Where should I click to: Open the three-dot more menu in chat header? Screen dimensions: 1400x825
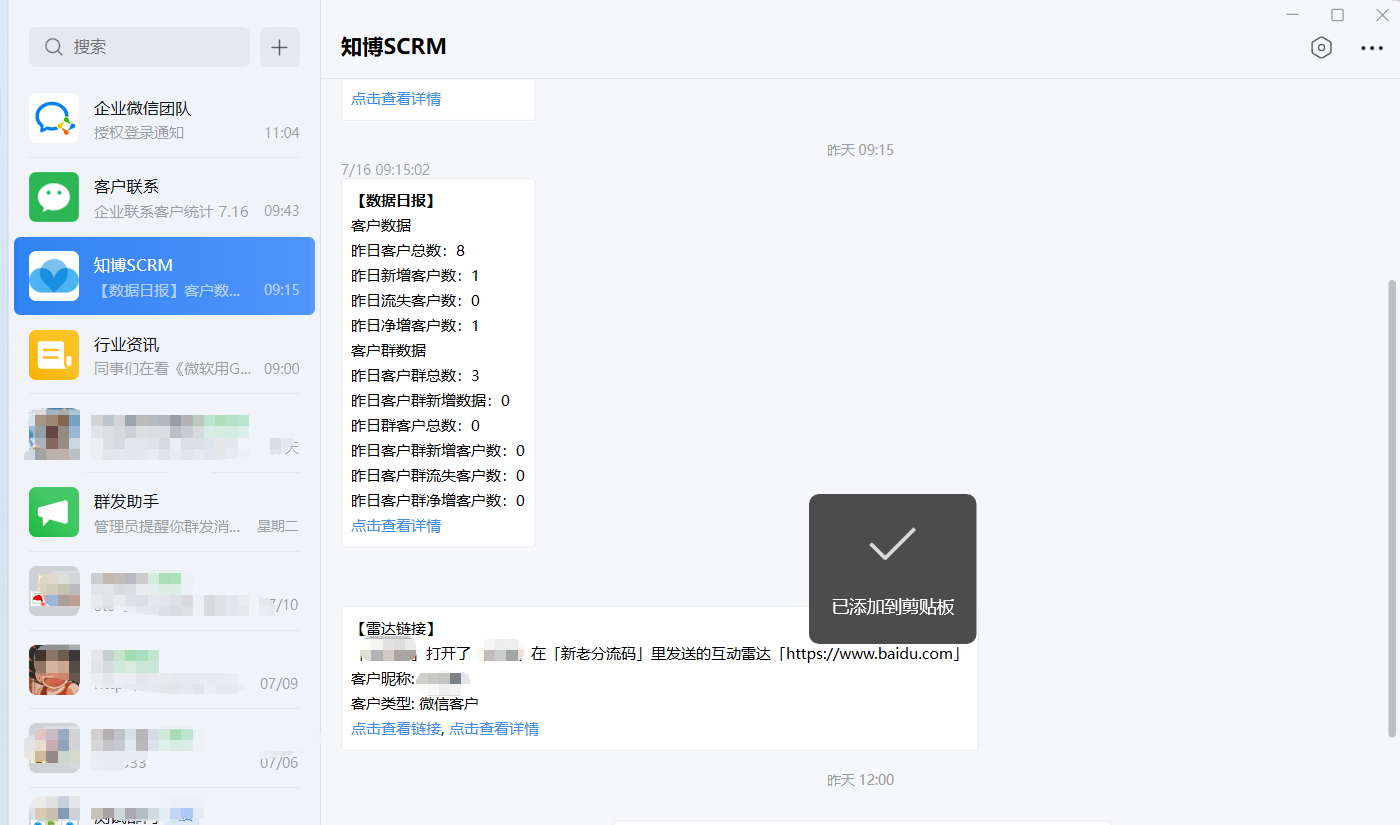(x=1372, y=47)
